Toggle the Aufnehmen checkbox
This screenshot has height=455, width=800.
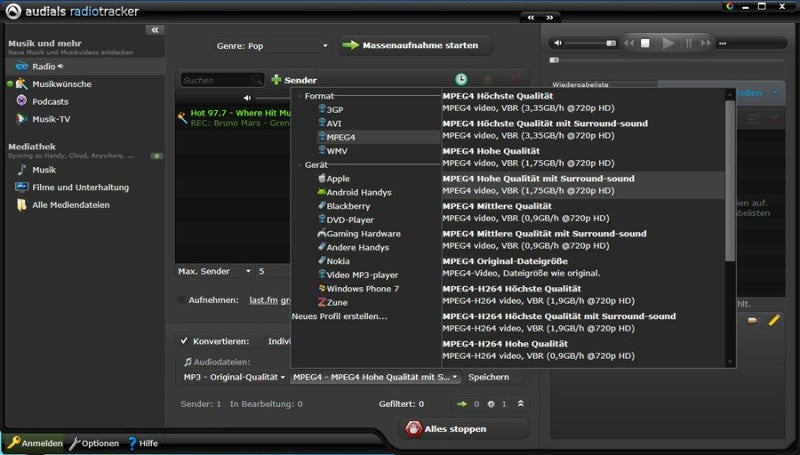click(x=182, y=300)
